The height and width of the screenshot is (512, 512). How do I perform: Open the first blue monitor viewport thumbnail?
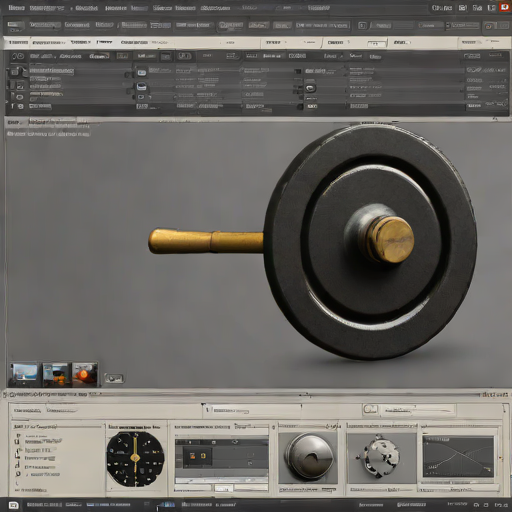point(24,374)
